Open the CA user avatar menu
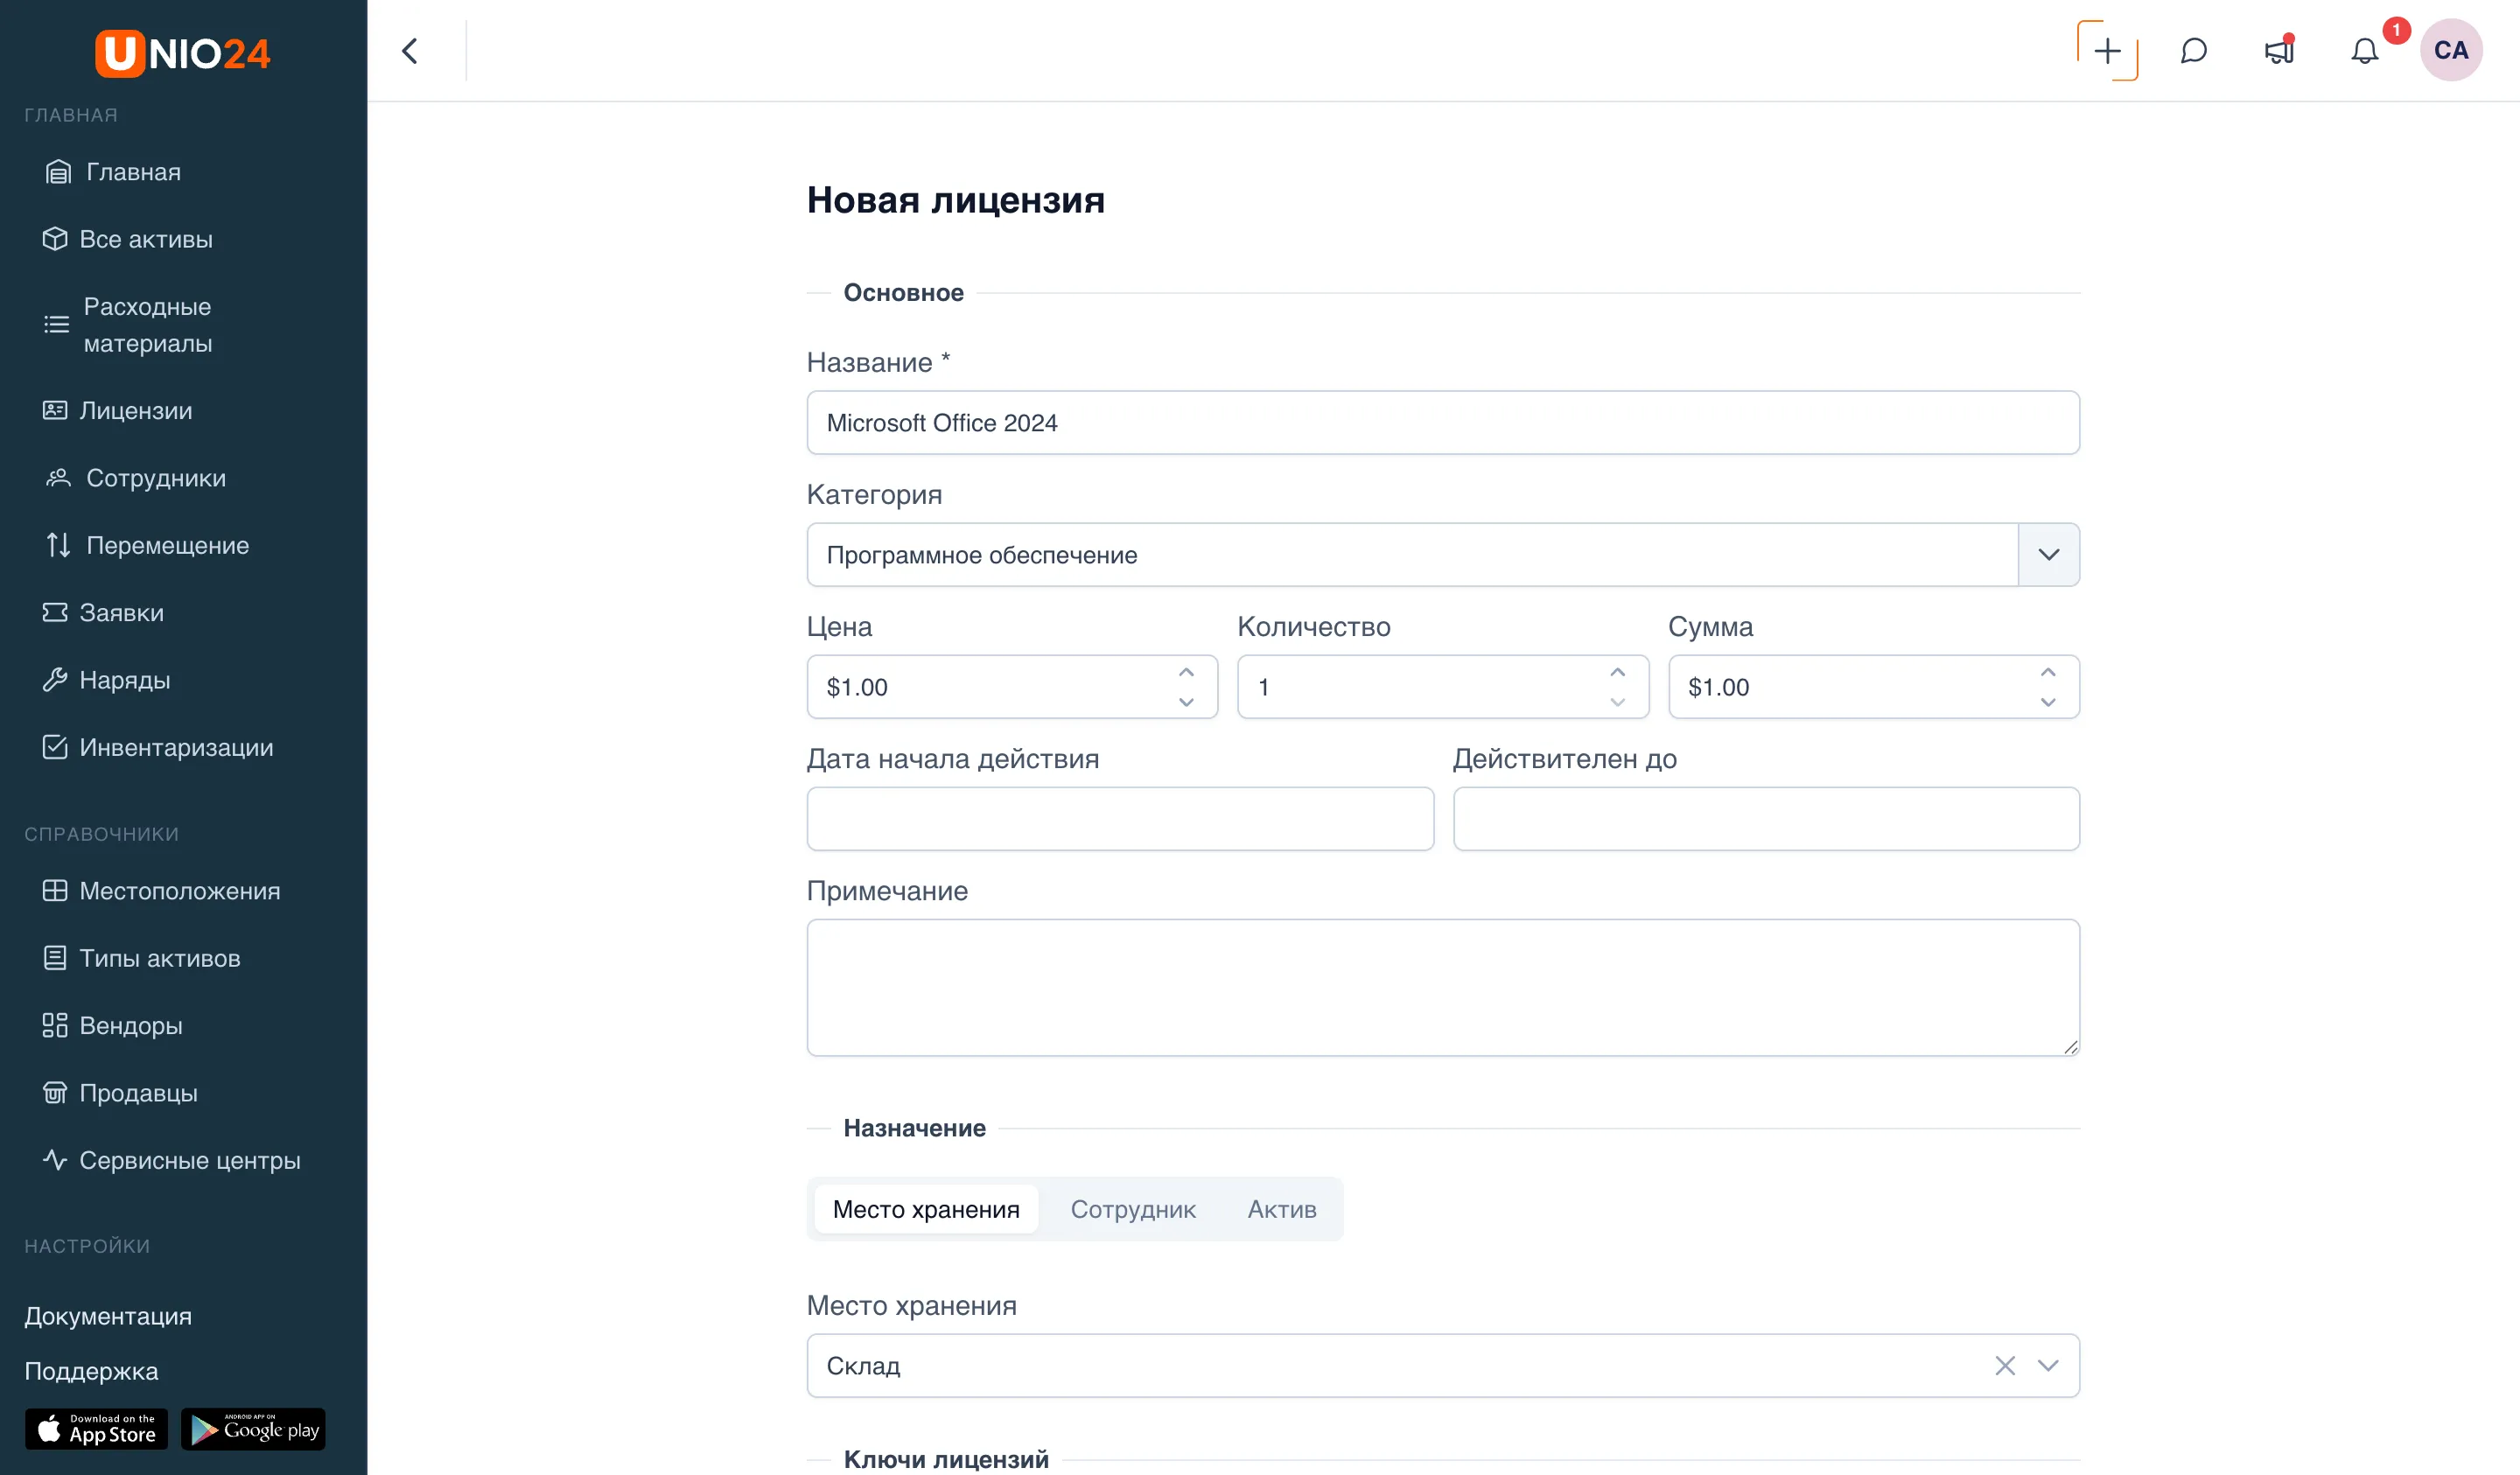 tap(2450, 50)
